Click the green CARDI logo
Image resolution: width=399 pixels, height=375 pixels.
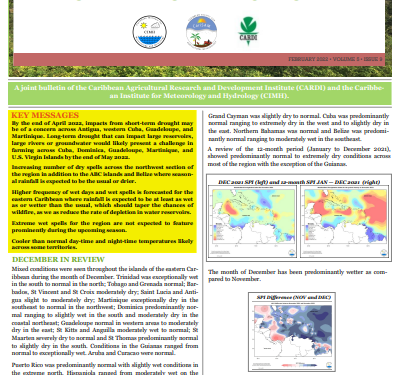(x=248, y=31)
